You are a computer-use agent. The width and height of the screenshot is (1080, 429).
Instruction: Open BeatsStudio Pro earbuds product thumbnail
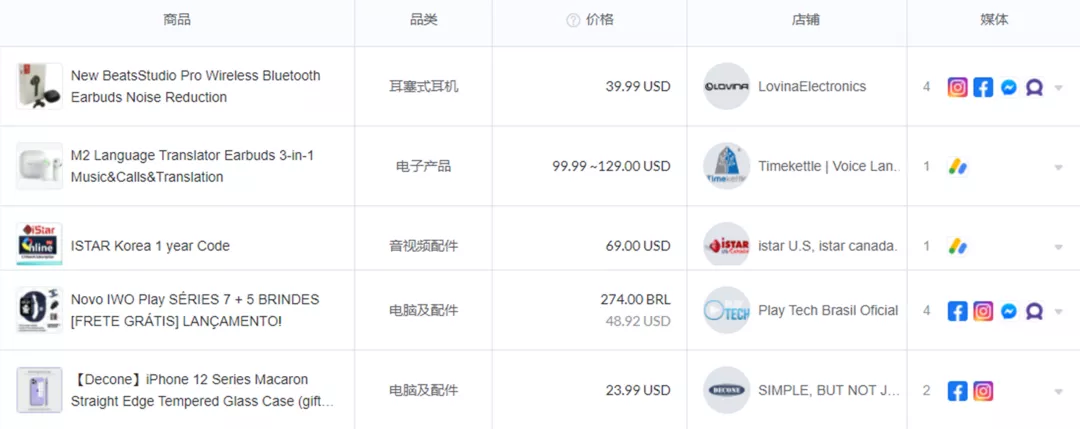(x=39, y=86)
